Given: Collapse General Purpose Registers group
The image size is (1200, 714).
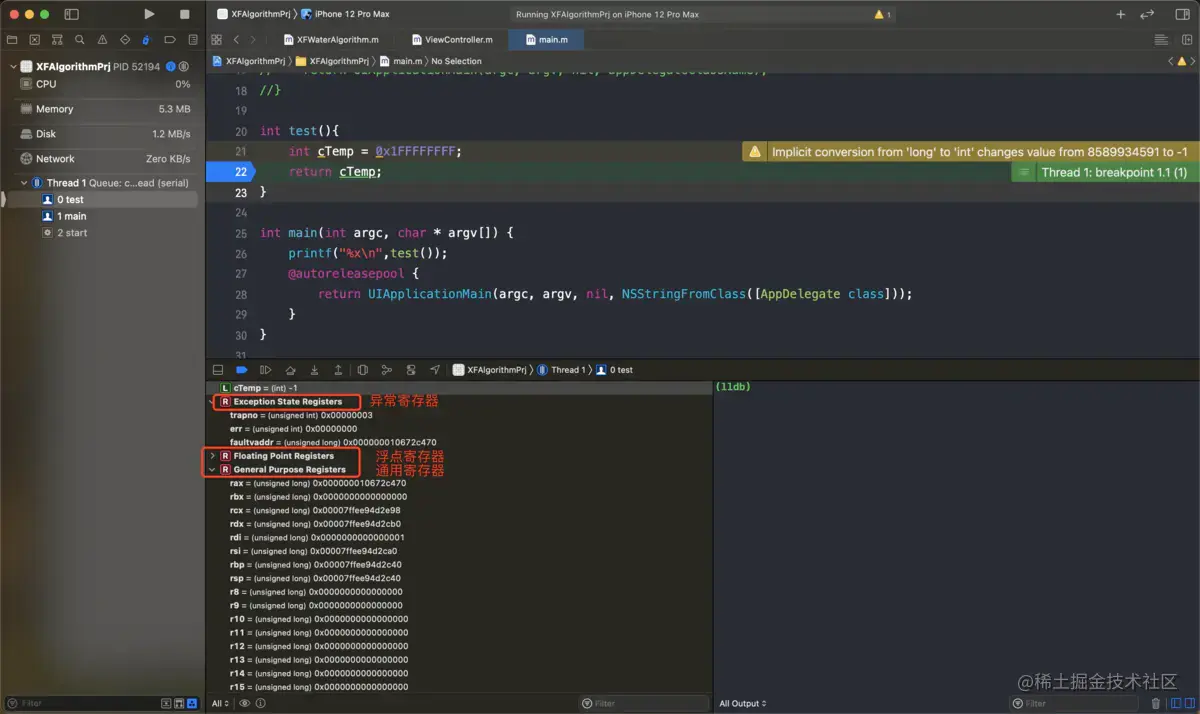Looking at the screenshot, I should 212,469.
